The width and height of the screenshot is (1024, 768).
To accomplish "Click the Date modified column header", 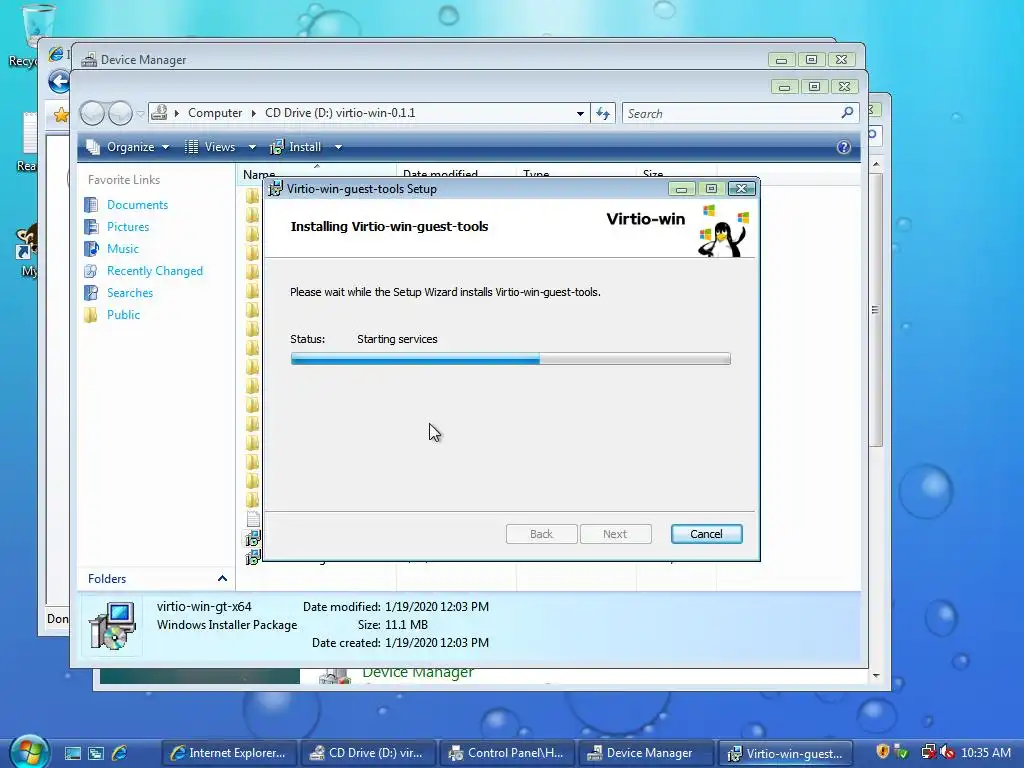I will tap(440, 174).
